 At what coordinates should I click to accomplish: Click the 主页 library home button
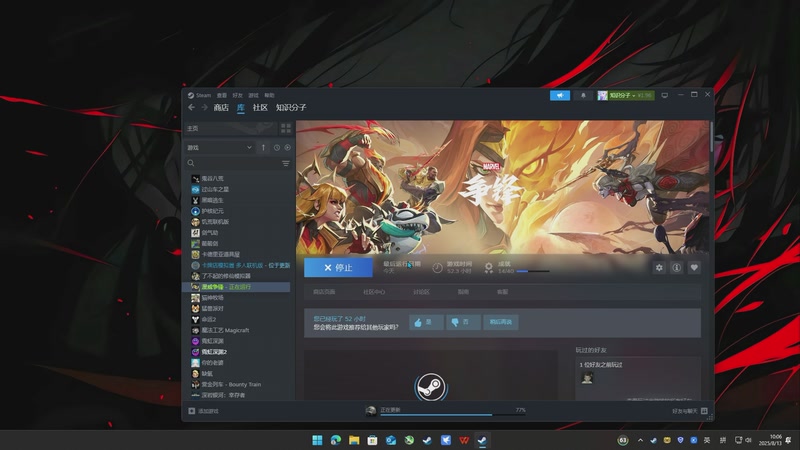(231, 128)
